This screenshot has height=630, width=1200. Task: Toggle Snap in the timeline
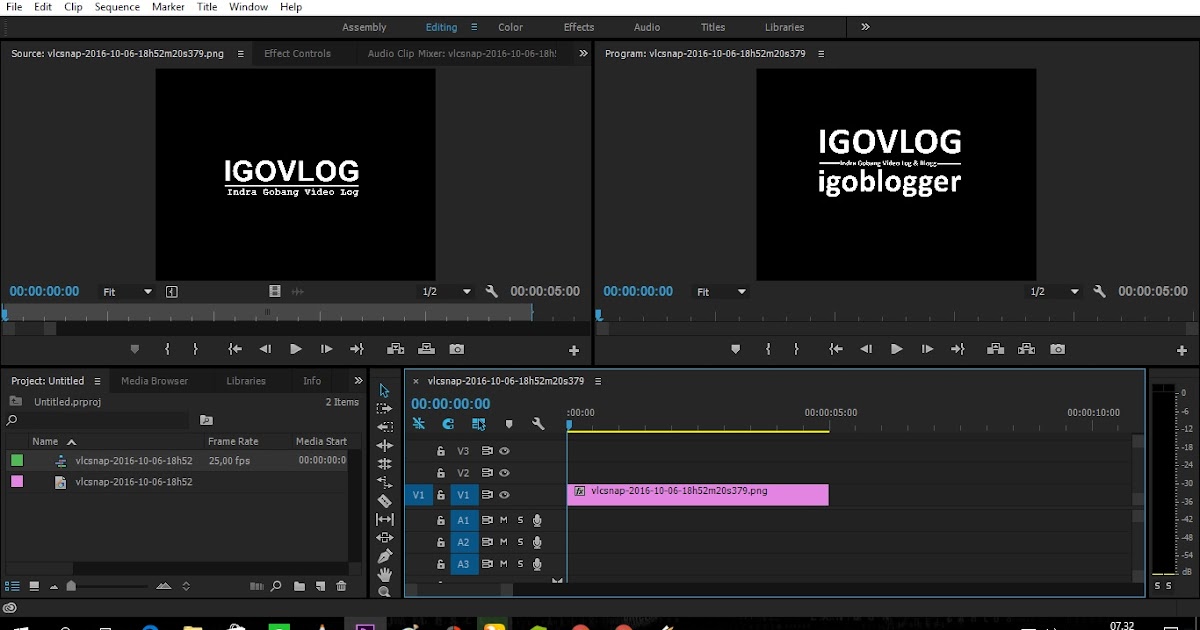click(x=448, y=424)
